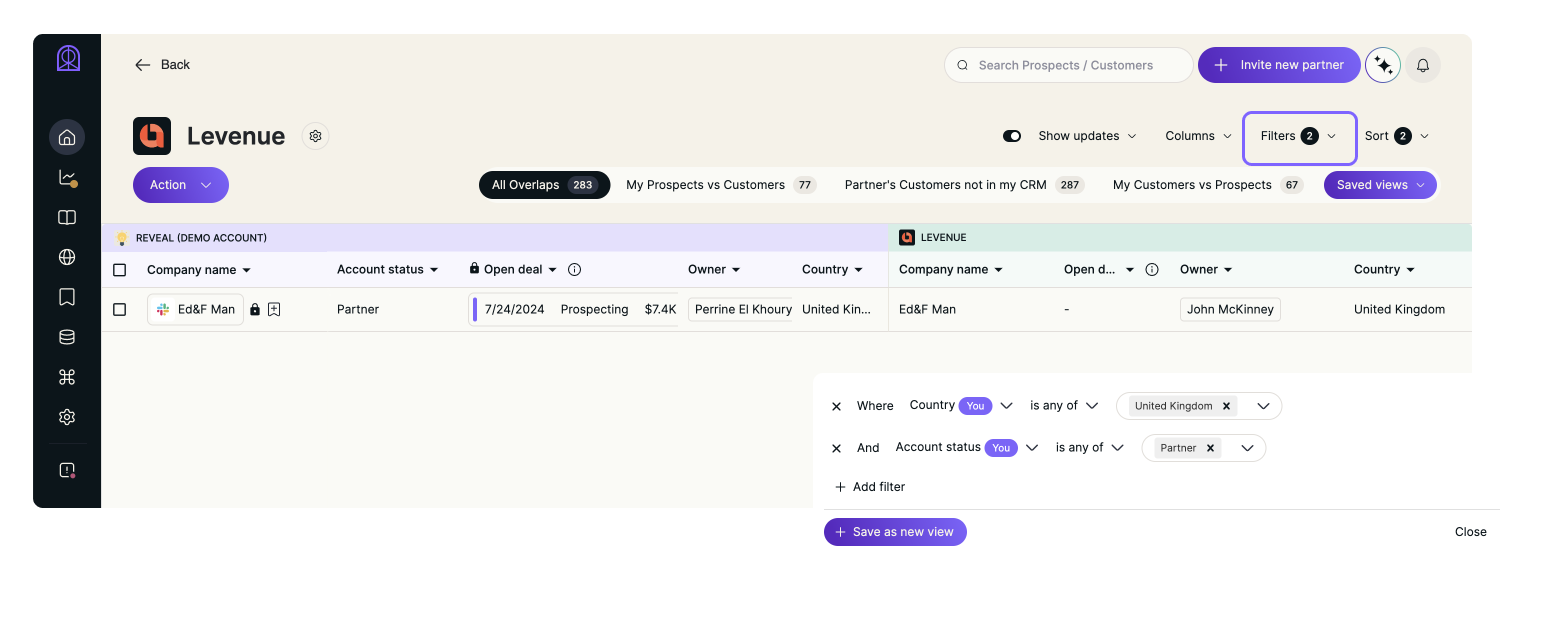Open the open-book sidebar icon
This screenshot has width=1562, height=622.
pos(67,217)
